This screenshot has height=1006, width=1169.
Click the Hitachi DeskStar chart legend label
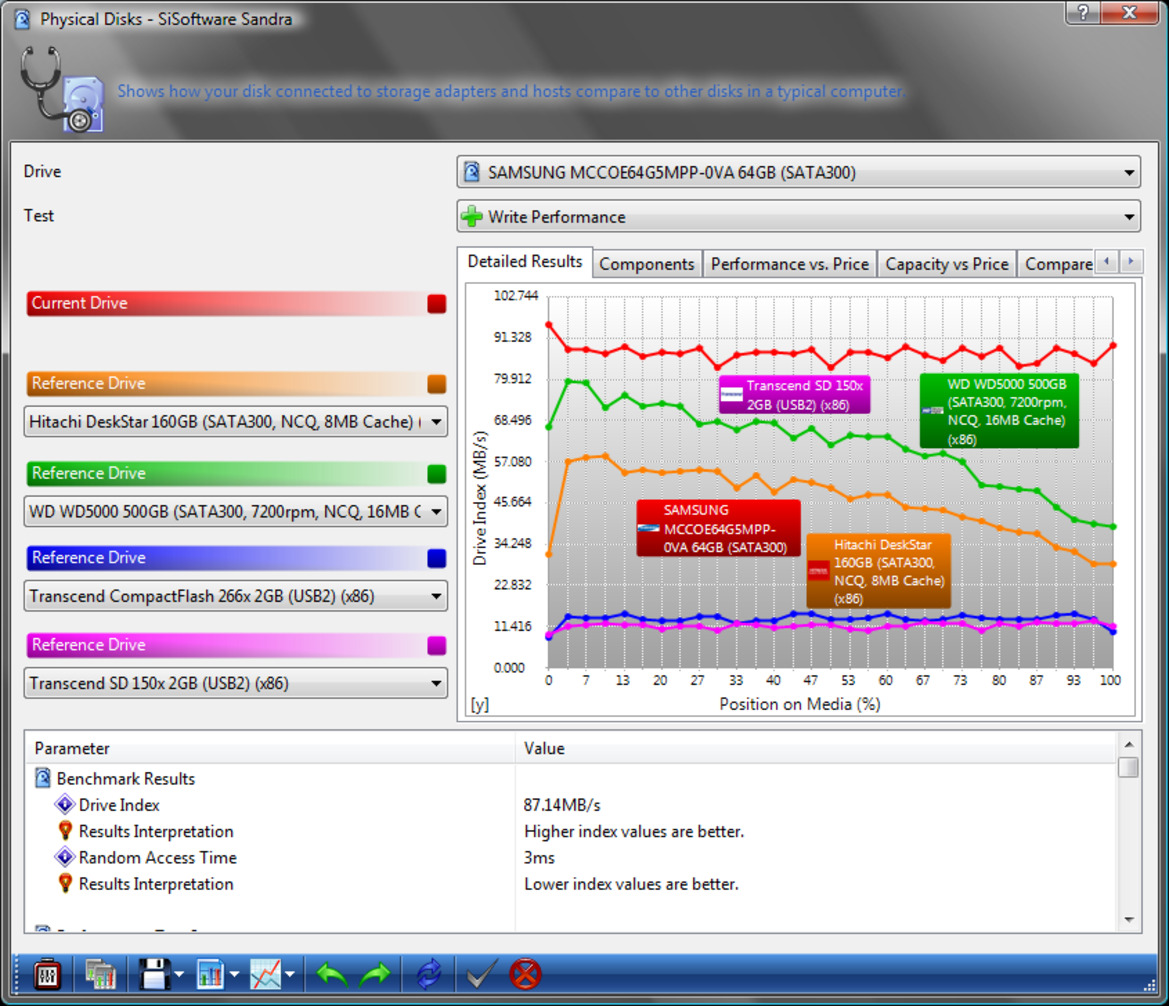[879, 571]
